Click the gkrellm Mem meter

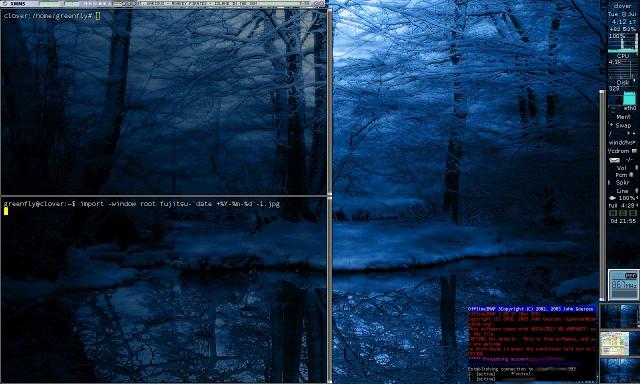pos(623,117)
